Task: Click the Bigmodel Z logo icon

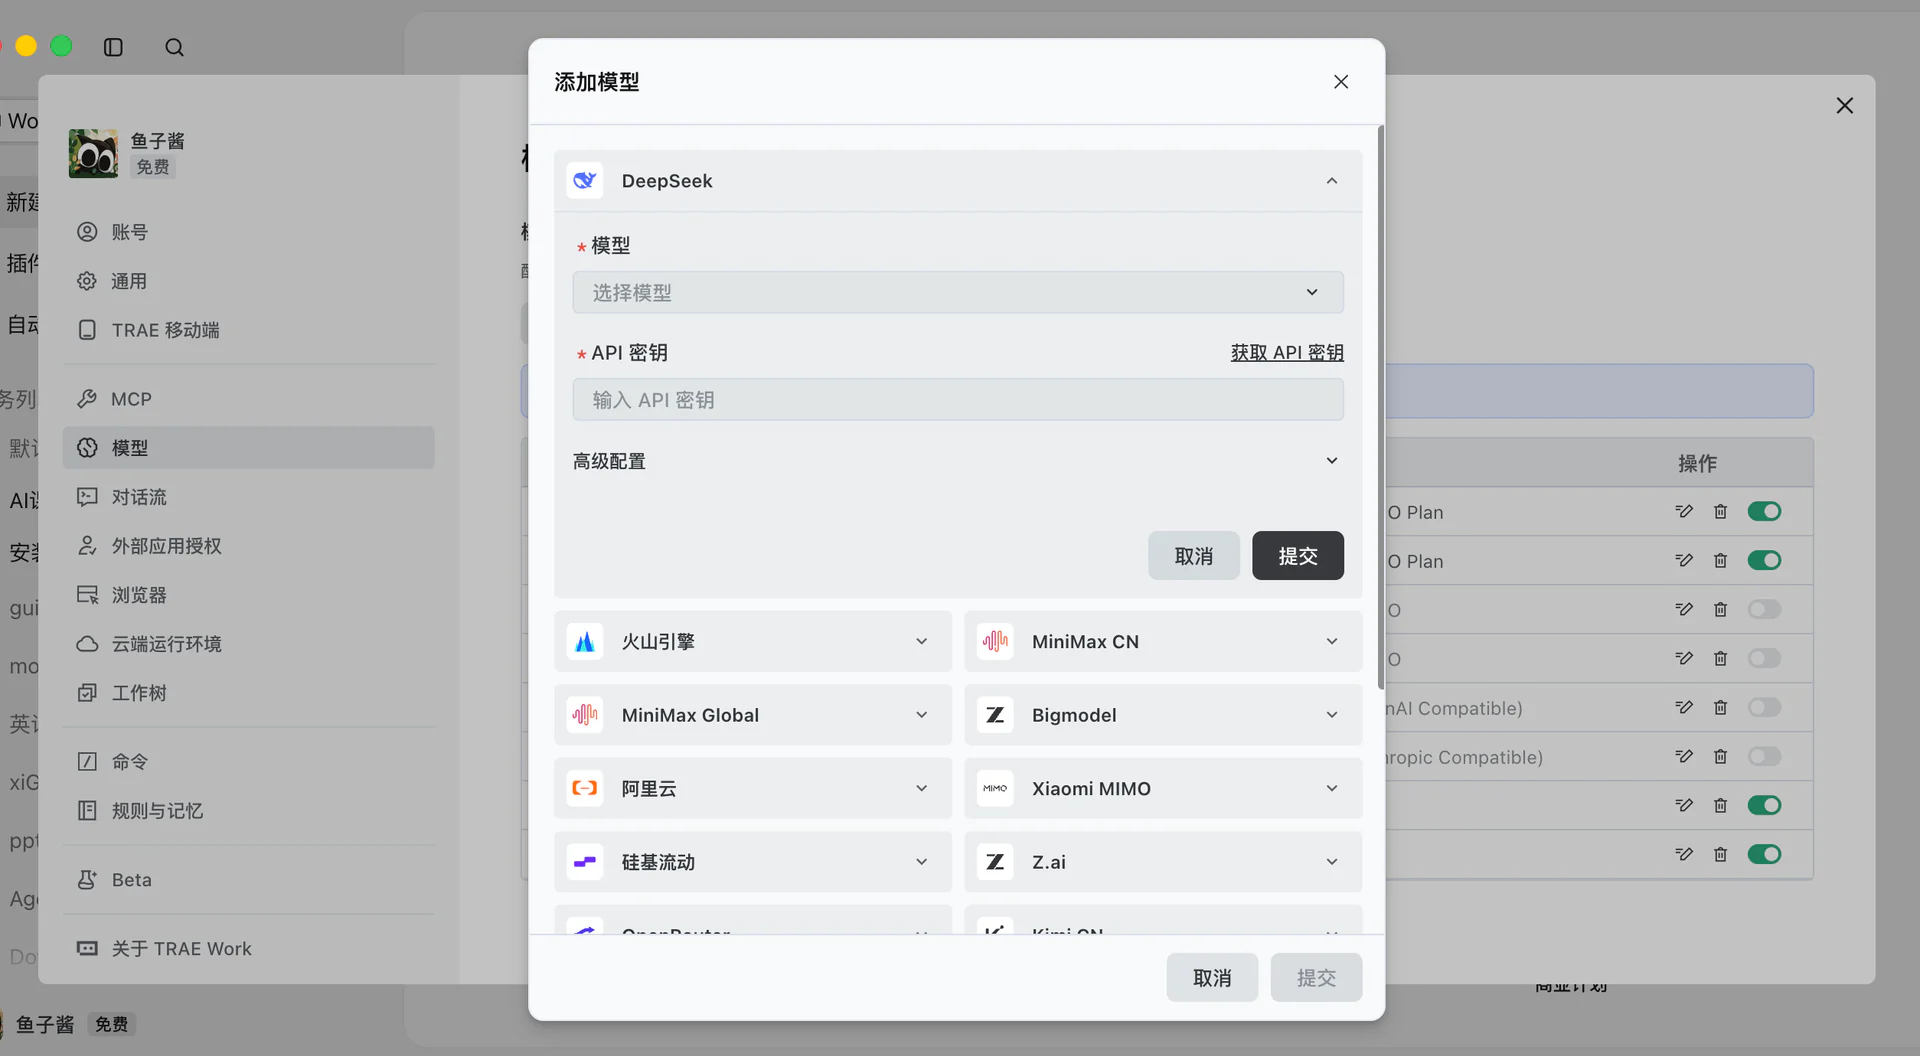Action: click(995, 715)
